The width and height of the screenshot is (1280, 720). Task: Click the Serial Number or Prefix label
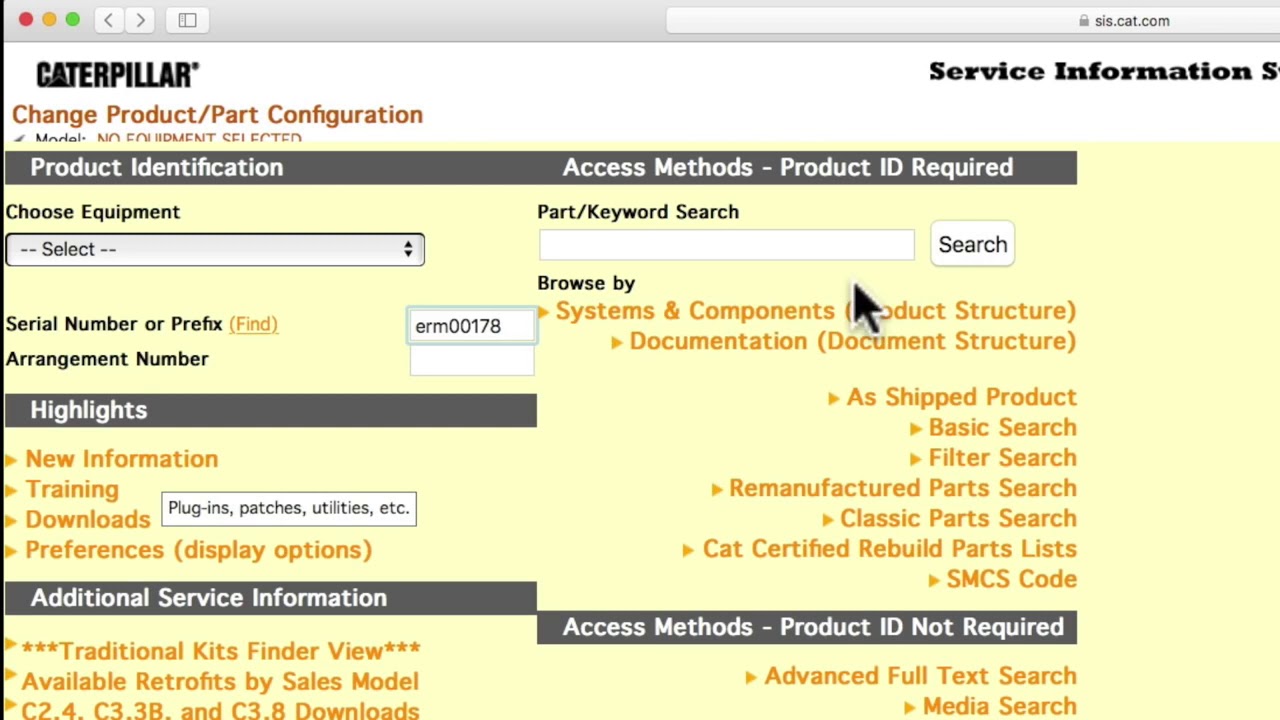114,324
